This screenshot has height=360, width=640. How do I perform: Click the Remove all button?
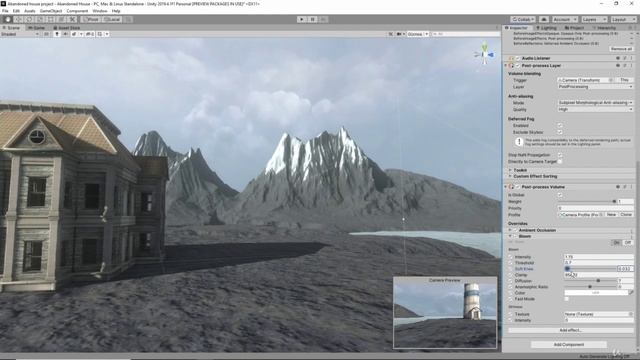621,49
